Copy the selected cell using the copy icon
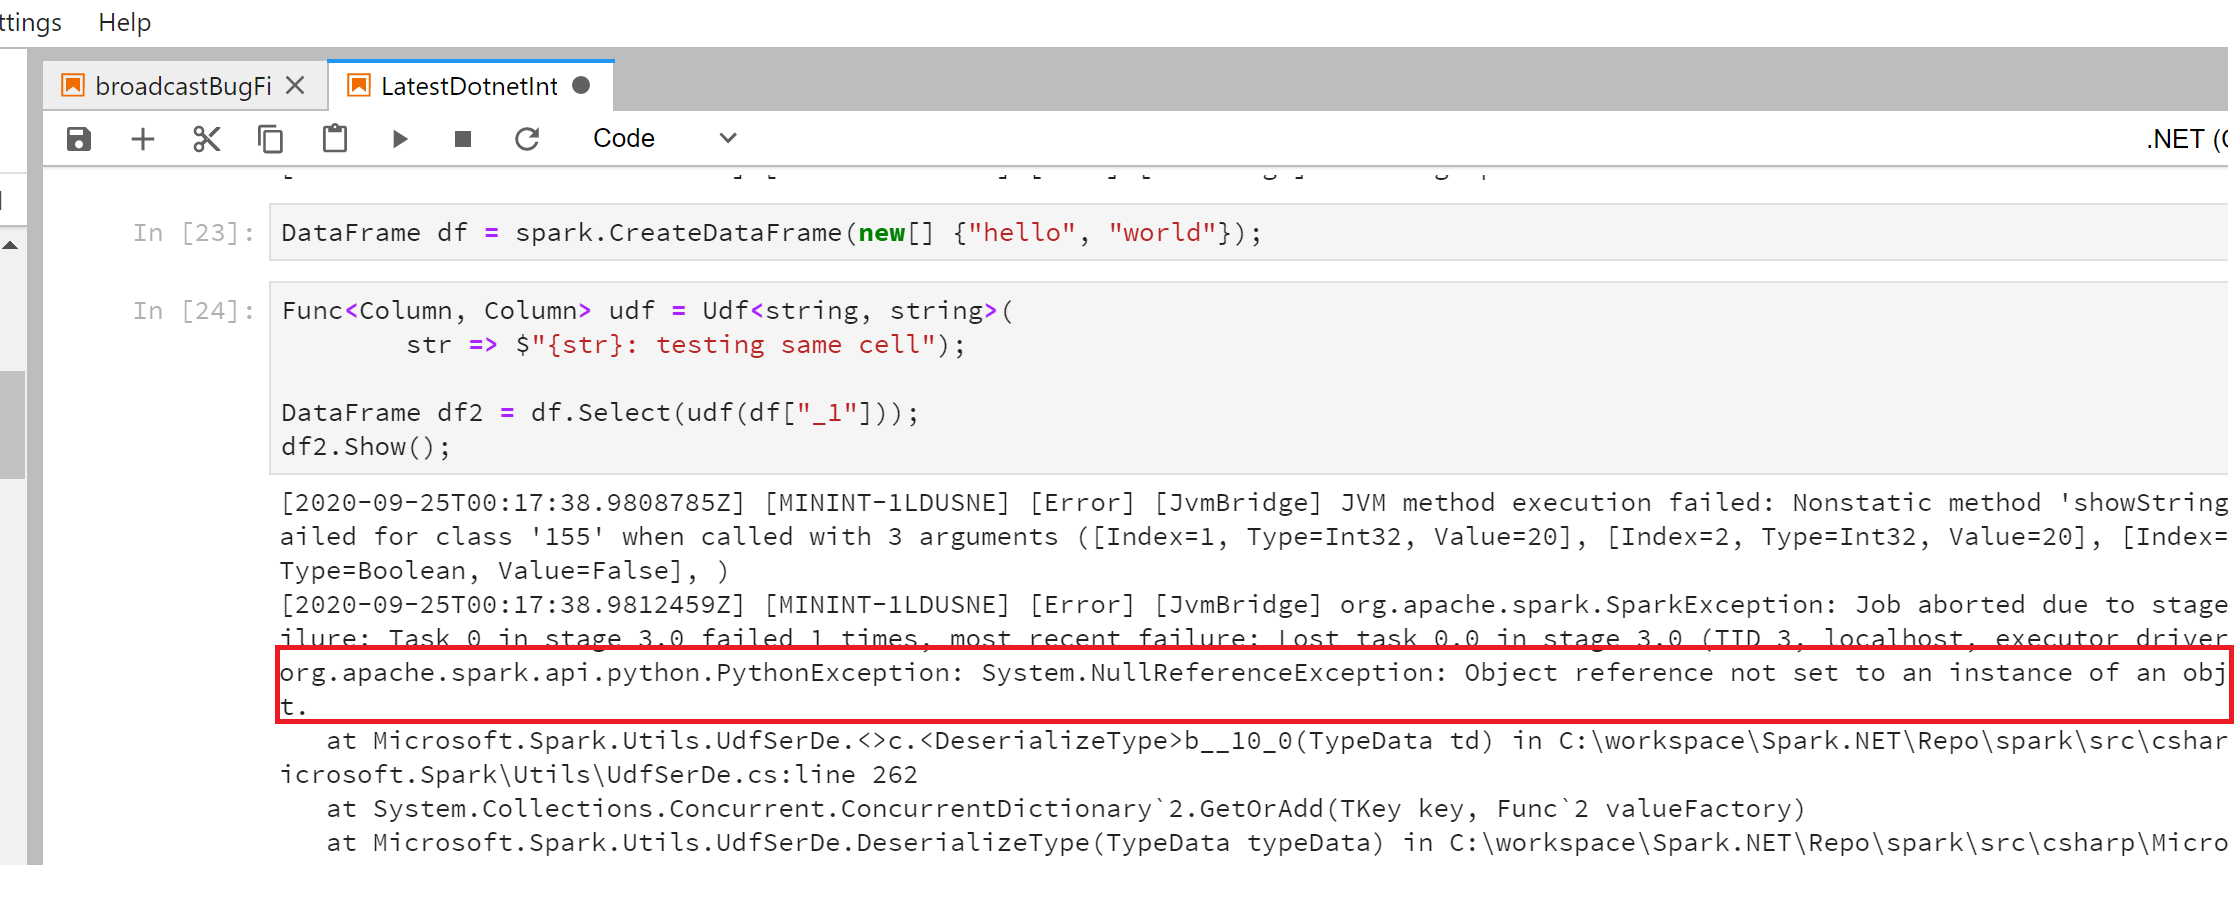The width and height of the screenshot is (2235, 910). tap(271, 139)
